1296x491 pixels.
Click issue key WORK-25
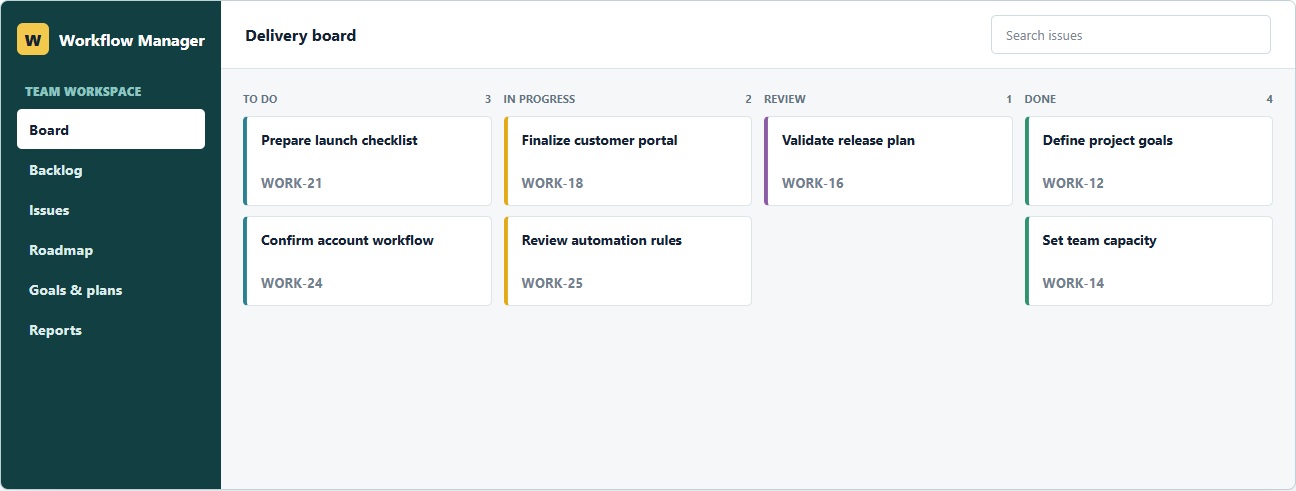pos(552,283)
